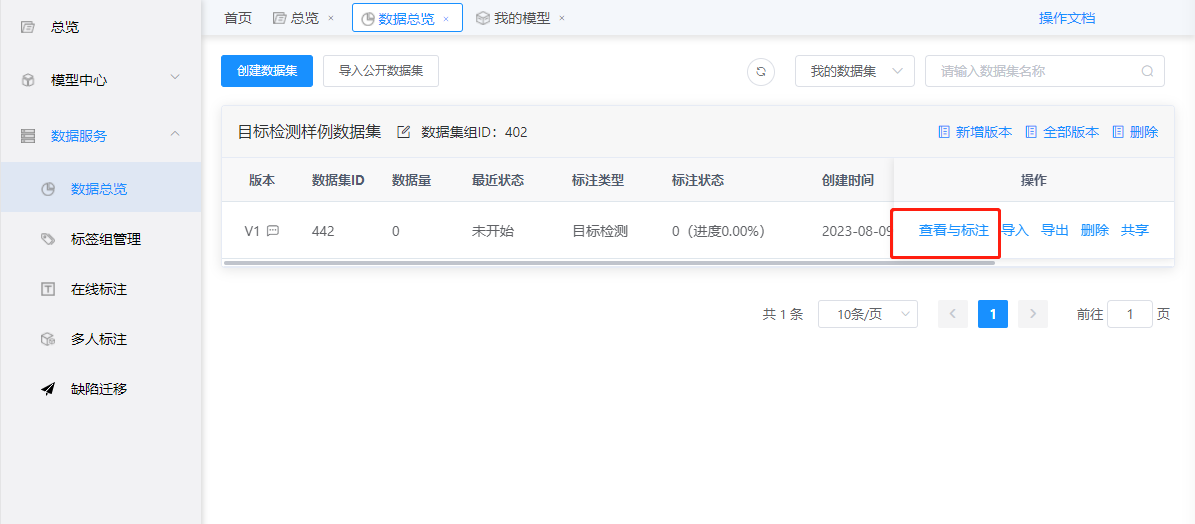The width and height of the screenshot is (1195, 524).
Task: Click the 0（进度0.00%）cell
Action: pos(719,231)
